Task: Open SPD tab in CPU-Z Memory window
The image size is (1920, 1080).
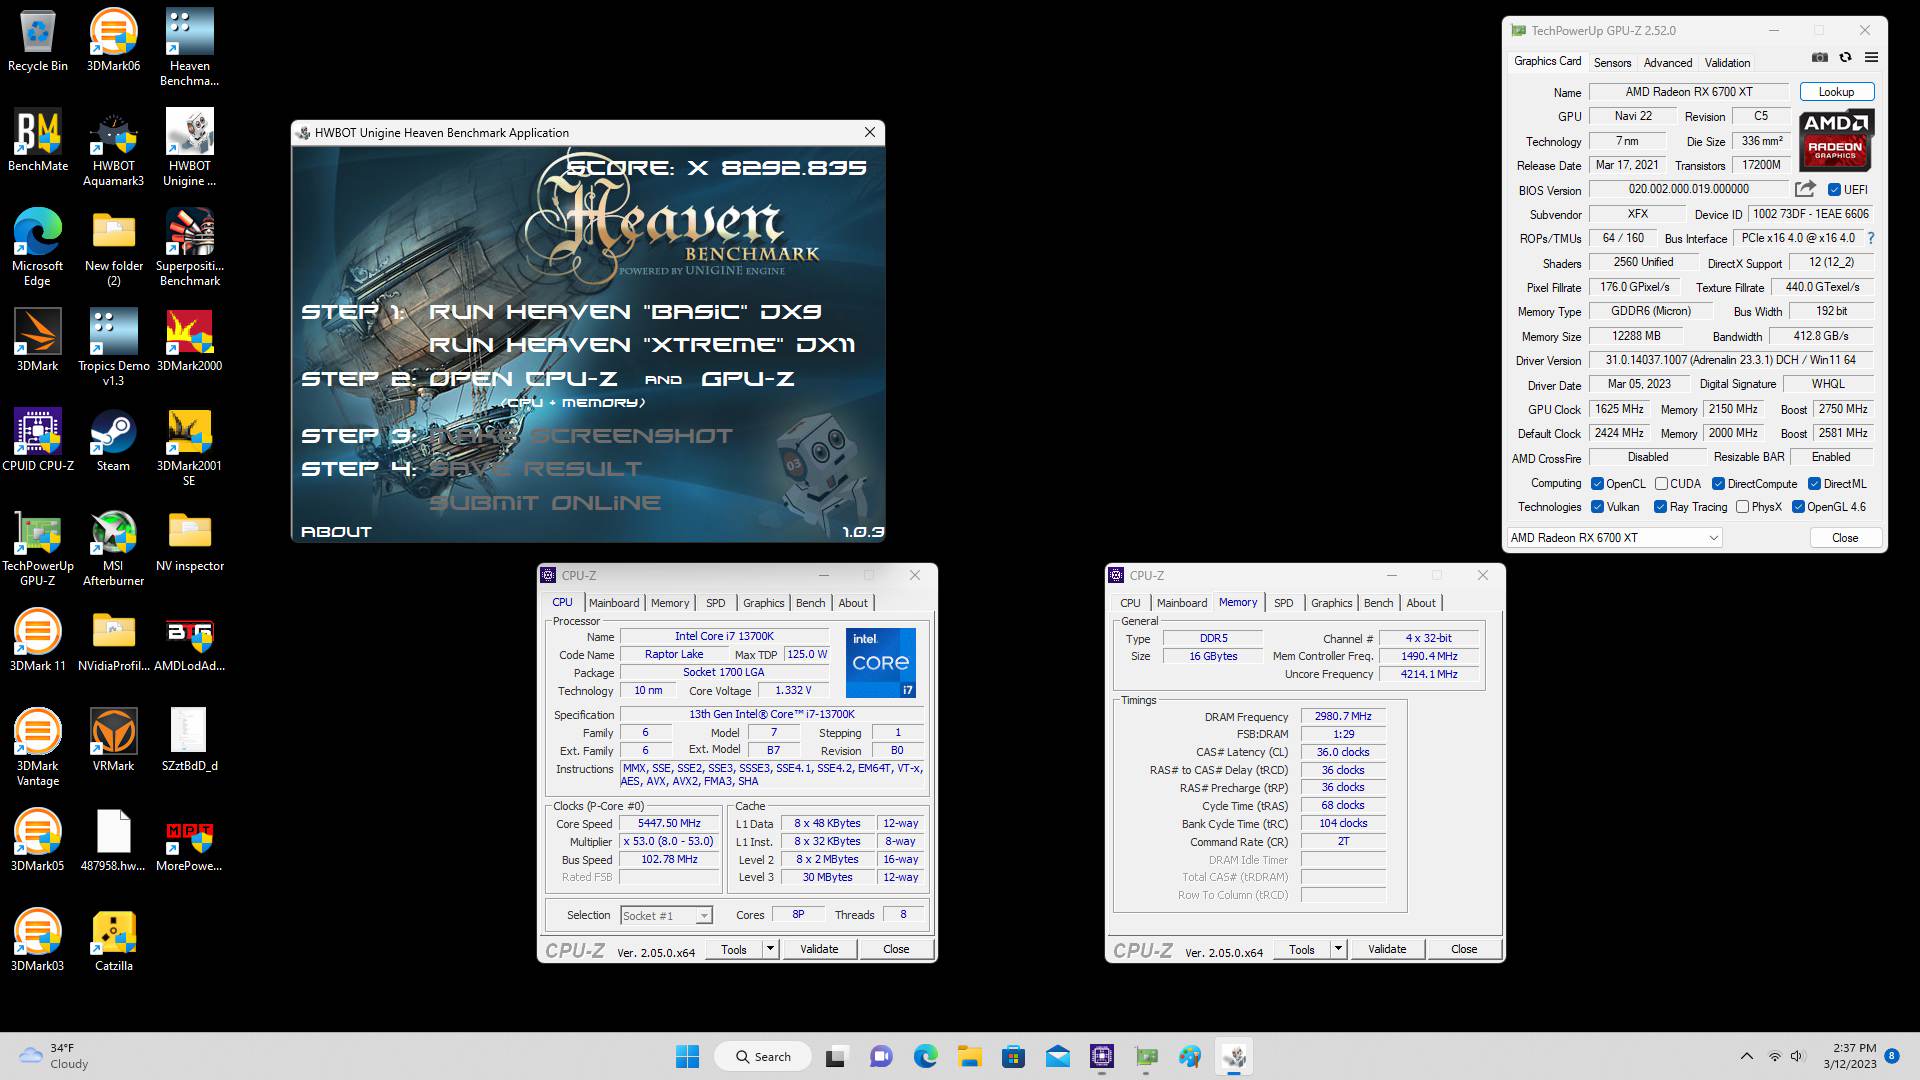Action: click(x=1283, y=603)
